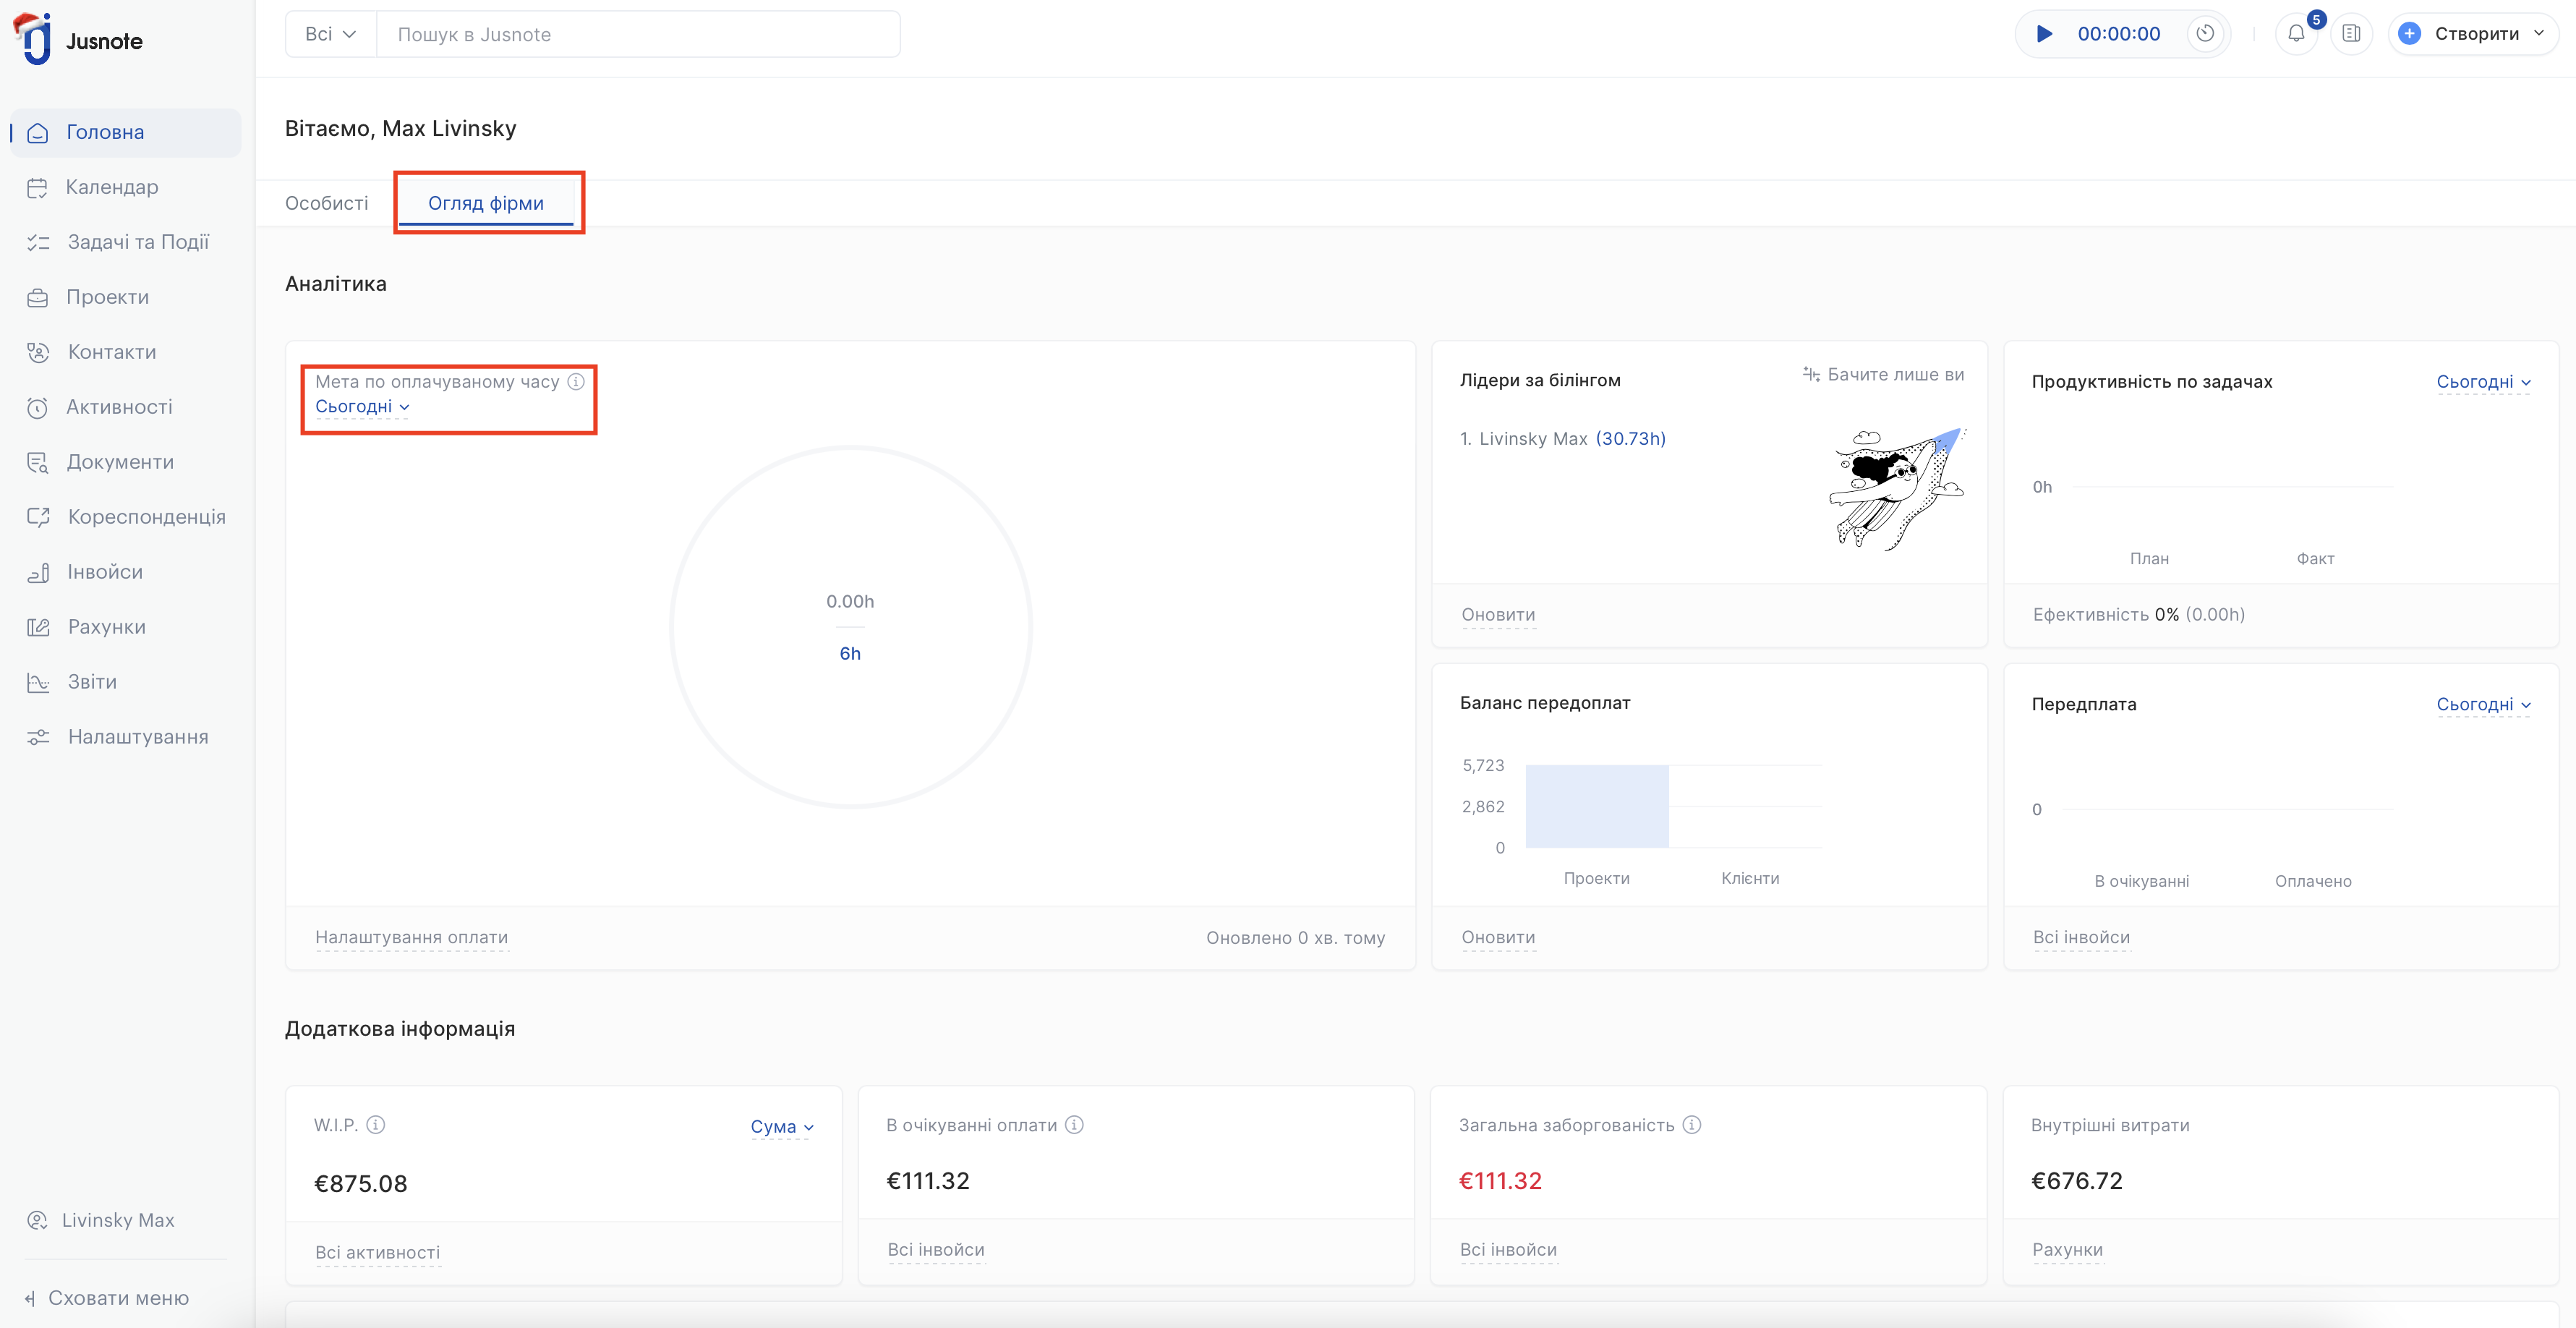Open Рахунки link under Внутрішні витрати
Viewport: 2576px width, 1328px height.
[2068, 1250]
